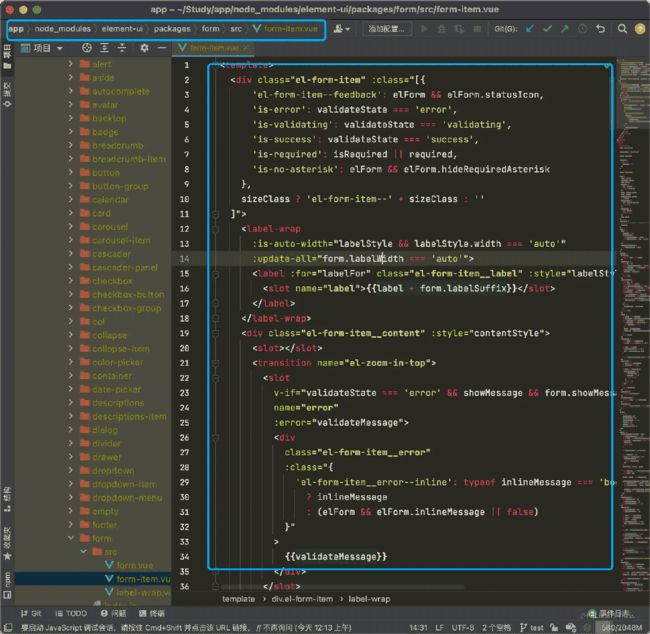Toggle the Structure tool window stripe button
Viewport: 650px width, 634px height.
point(7,500)
